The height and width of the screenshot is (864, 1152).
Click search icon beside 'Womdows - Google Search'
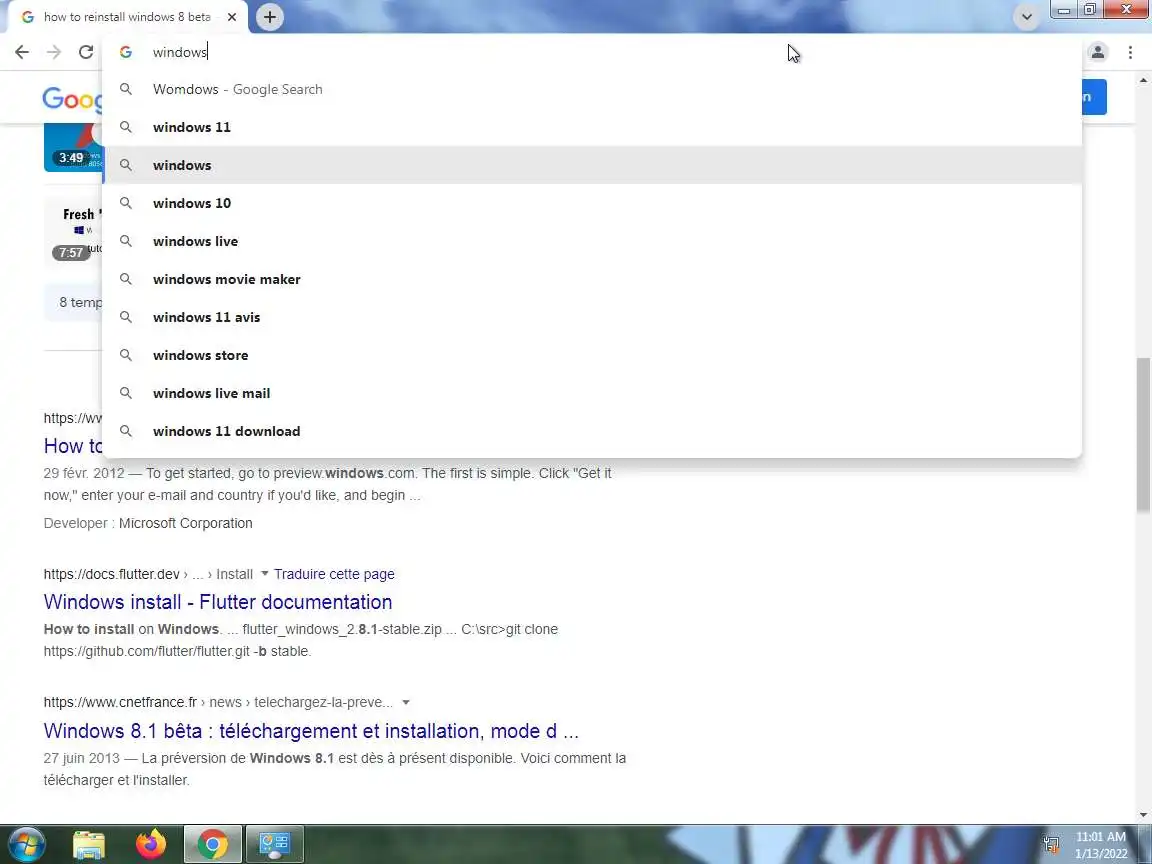[x=126, y=89]
